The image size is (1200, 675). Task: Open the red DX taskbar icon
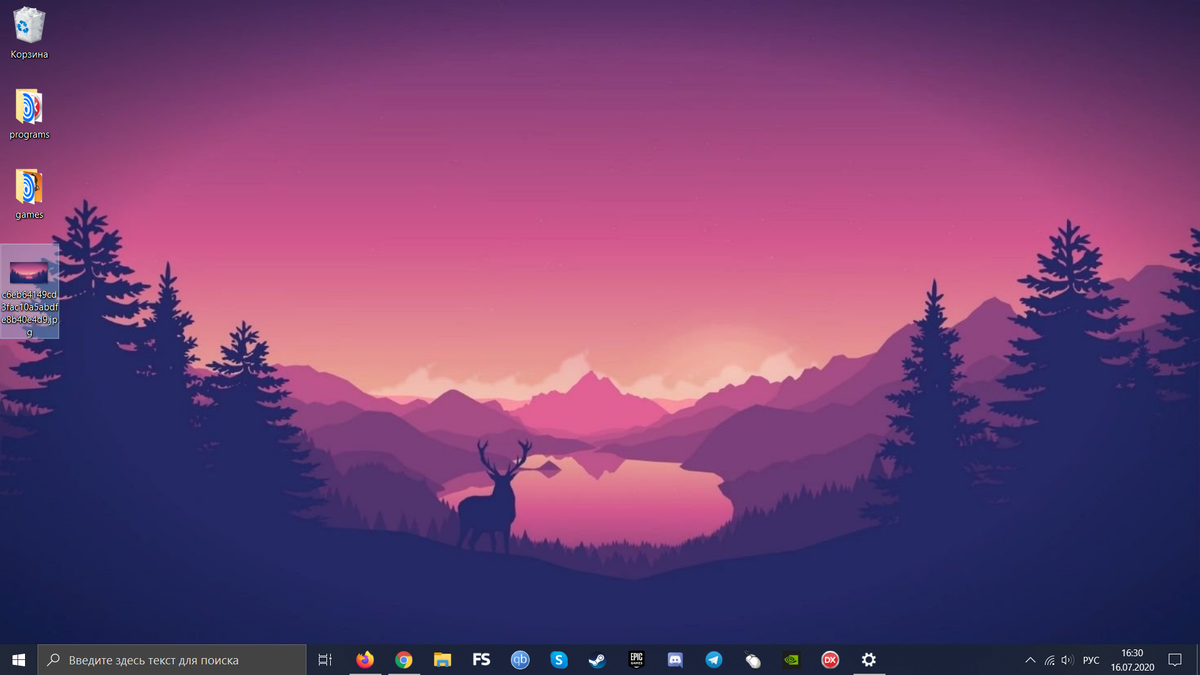(x=830, y=660)
